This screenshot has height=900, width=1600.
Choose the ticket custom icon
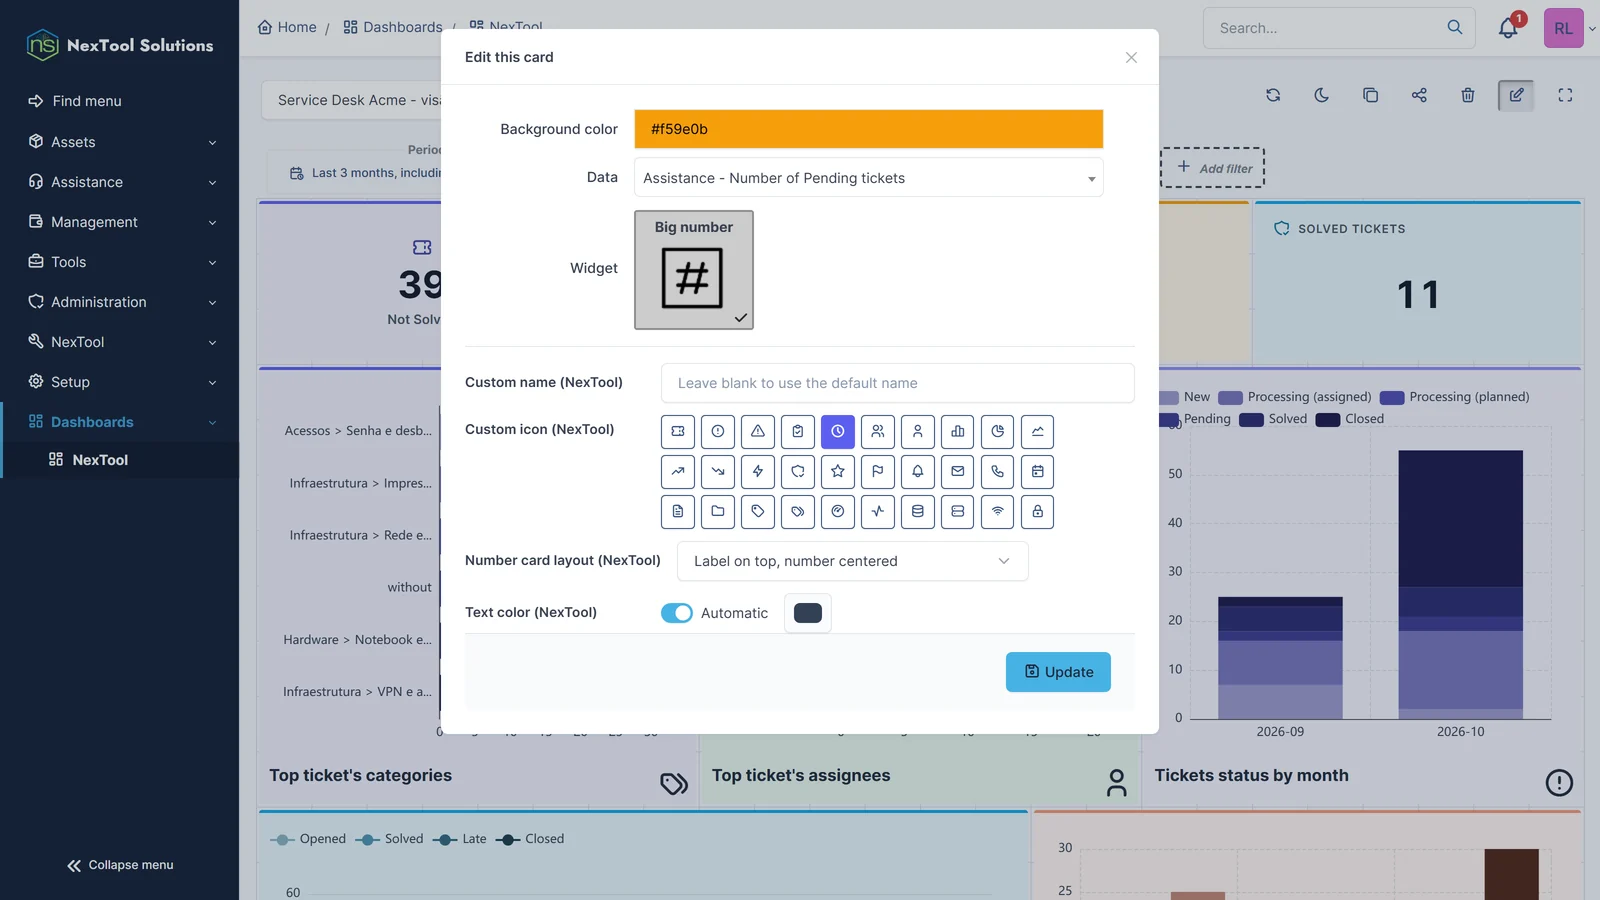click(x=678, y=432)
